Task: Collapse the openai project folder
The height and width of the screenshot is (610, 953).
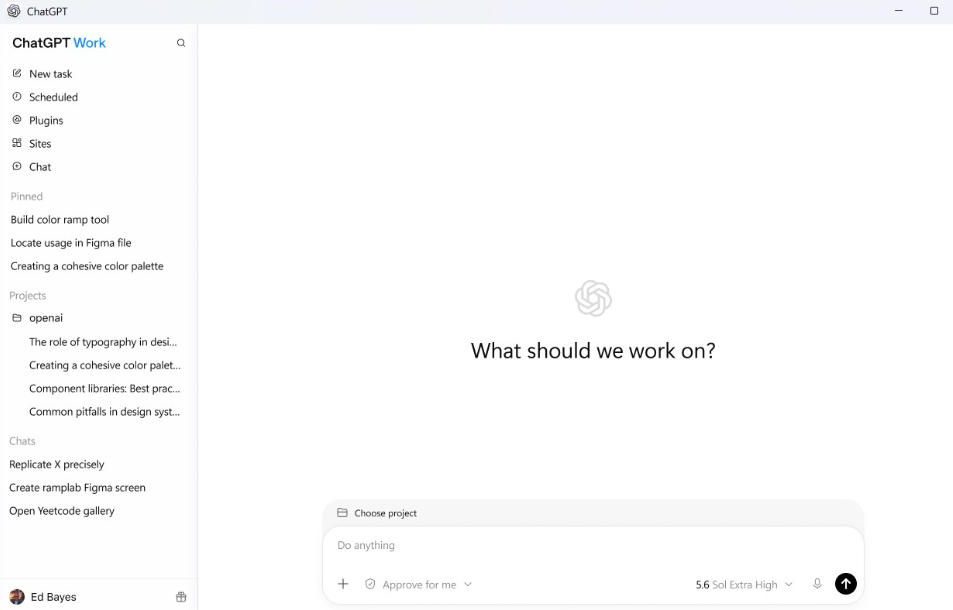Action: pyautogui.click(x=46, y=318)
